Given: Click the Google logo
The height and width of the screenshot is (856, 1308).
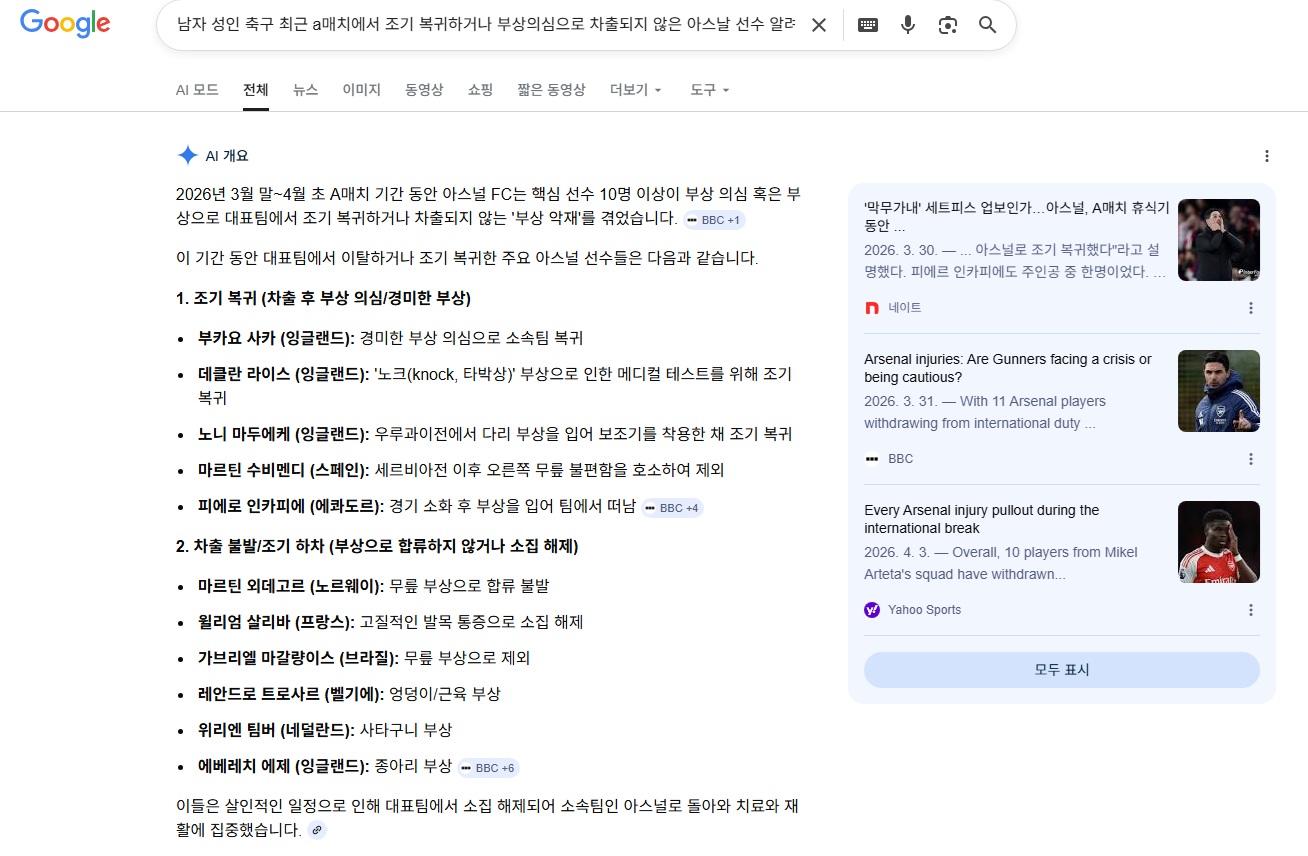Looking at the screenshot, I should [65, 23].
